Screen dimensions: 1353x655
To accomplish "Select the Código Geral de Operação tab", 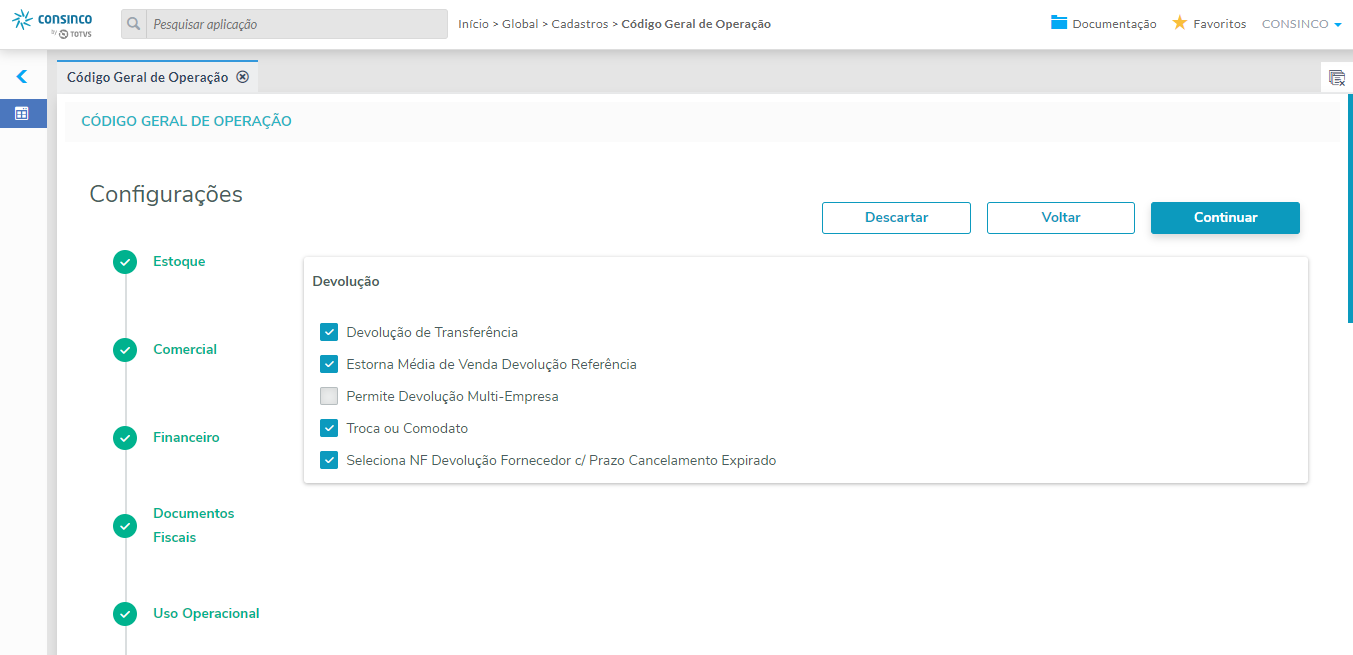I will pos(147,77).
